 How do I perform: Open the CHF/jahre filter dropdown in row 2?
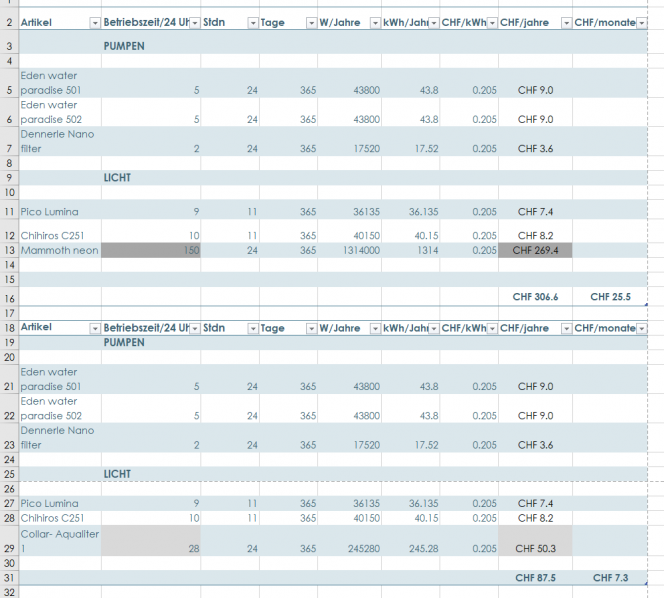coord(566,23)
